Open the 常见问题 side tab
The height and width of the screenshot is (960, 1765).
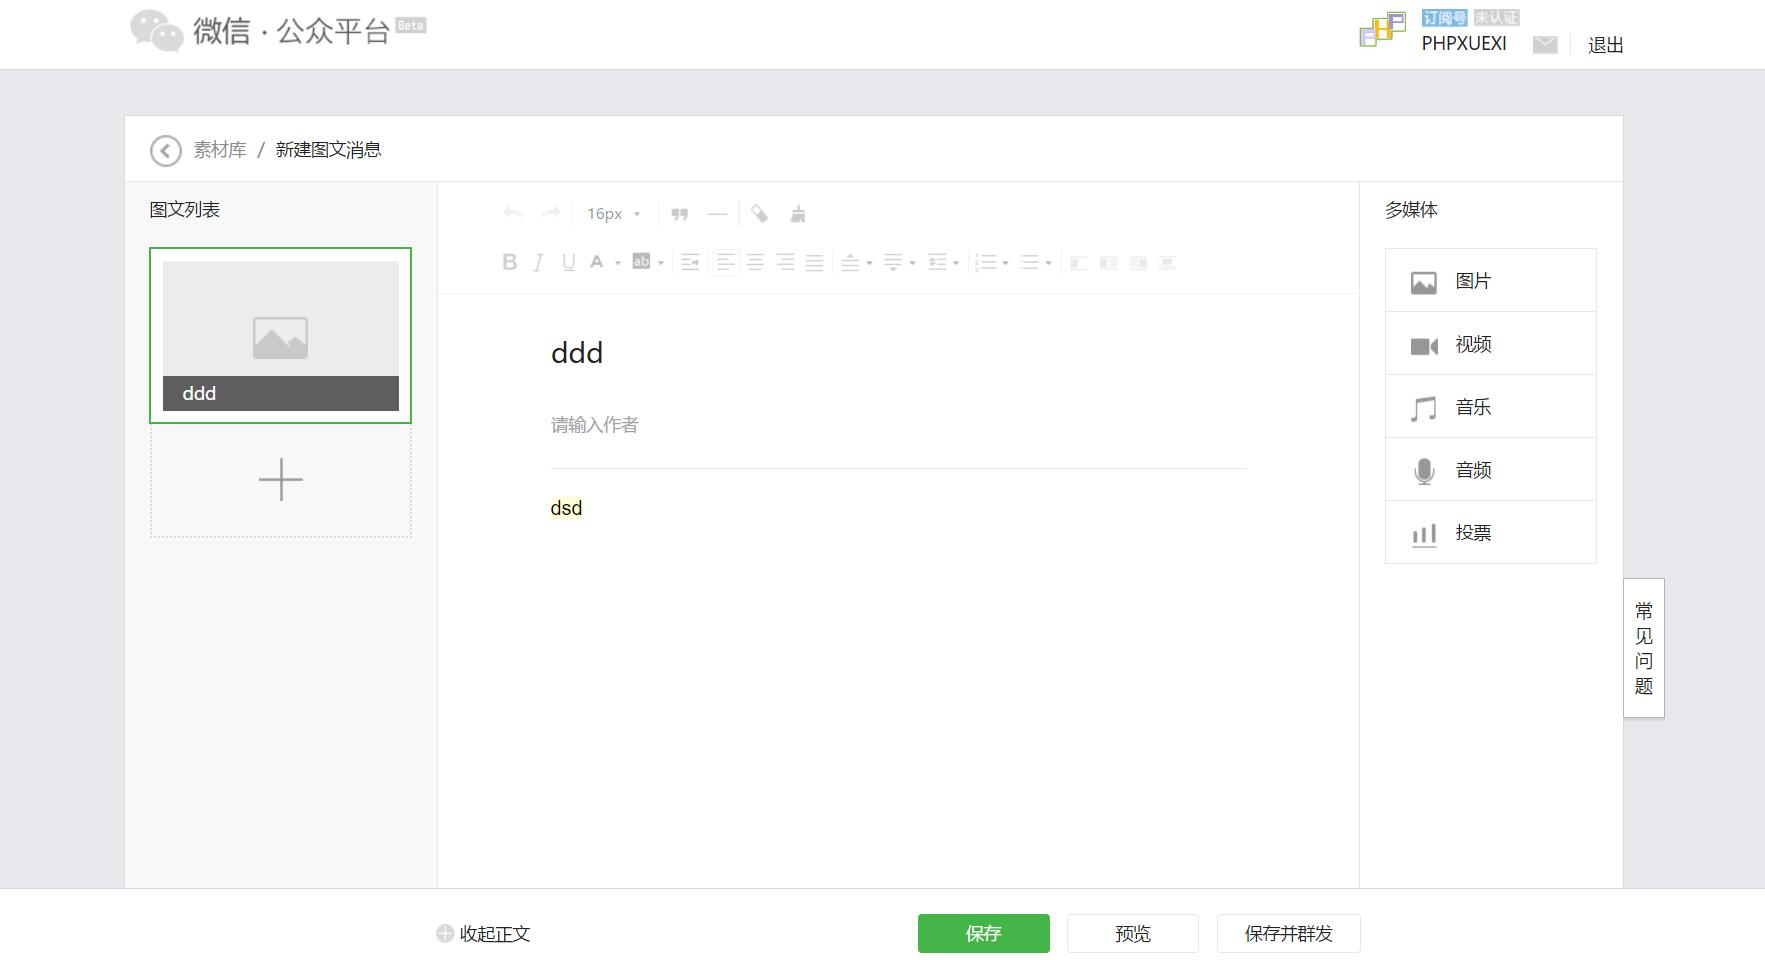pos(1643,648)
